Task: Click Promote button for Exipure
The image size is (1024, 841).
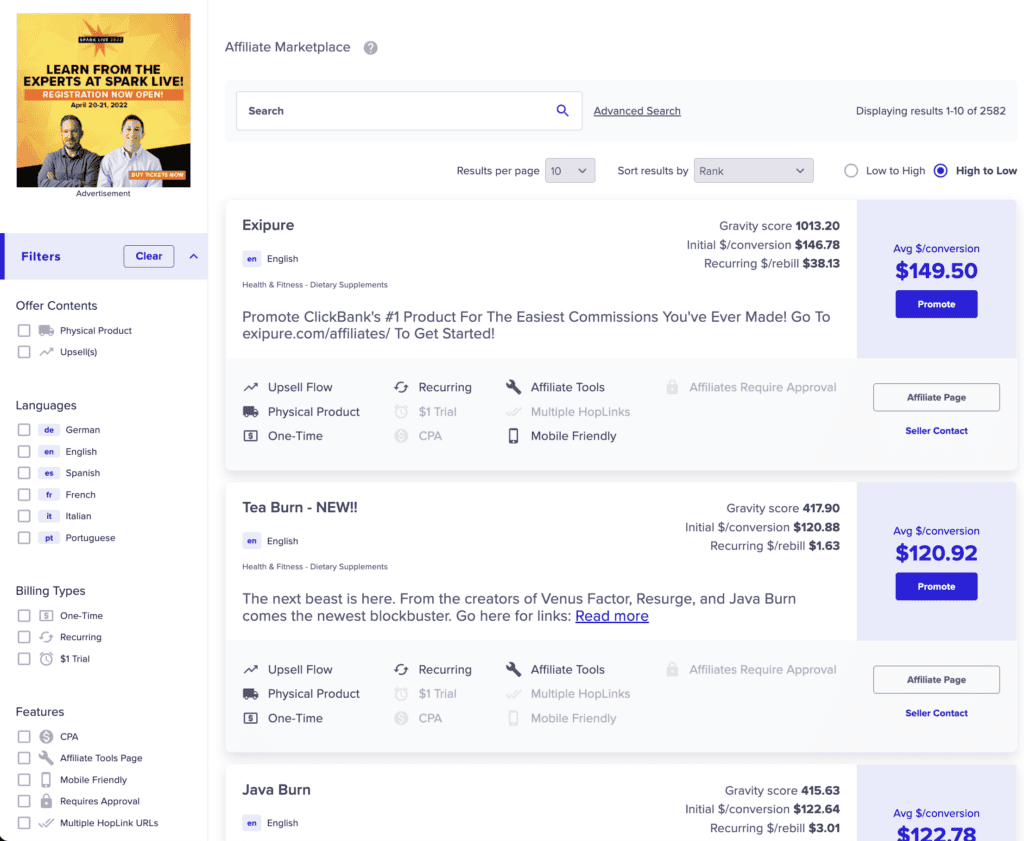Action: coord(936,304)
